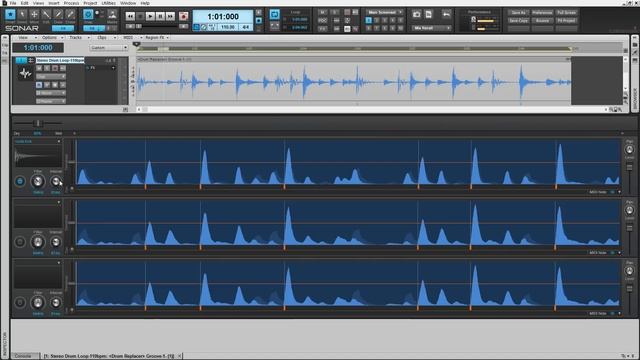The width and height of the screenshot is (640, 360).
Task: Open the Main Screenset dropdown
Action: tap(384, 12)
